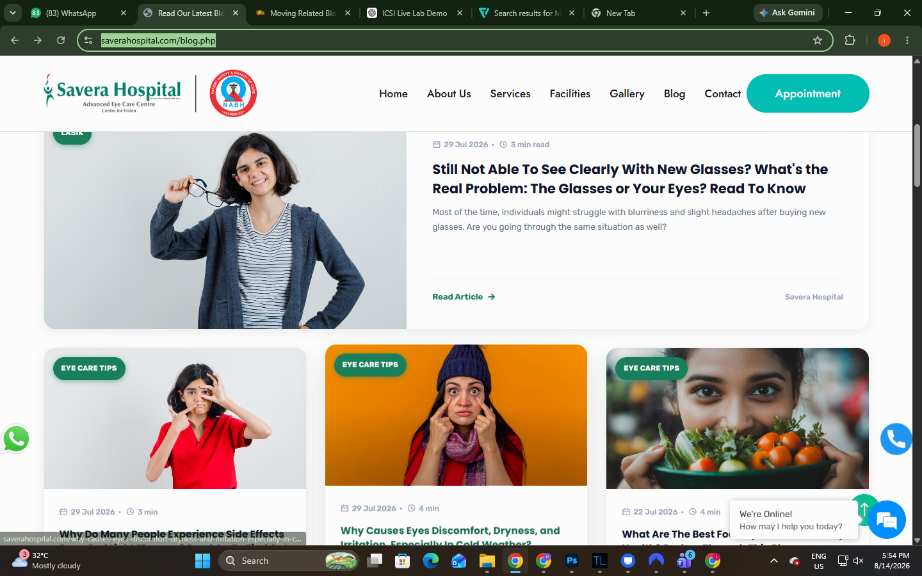Open the browser extensions puzzle icon
The image size is (922, 576).
850,41
